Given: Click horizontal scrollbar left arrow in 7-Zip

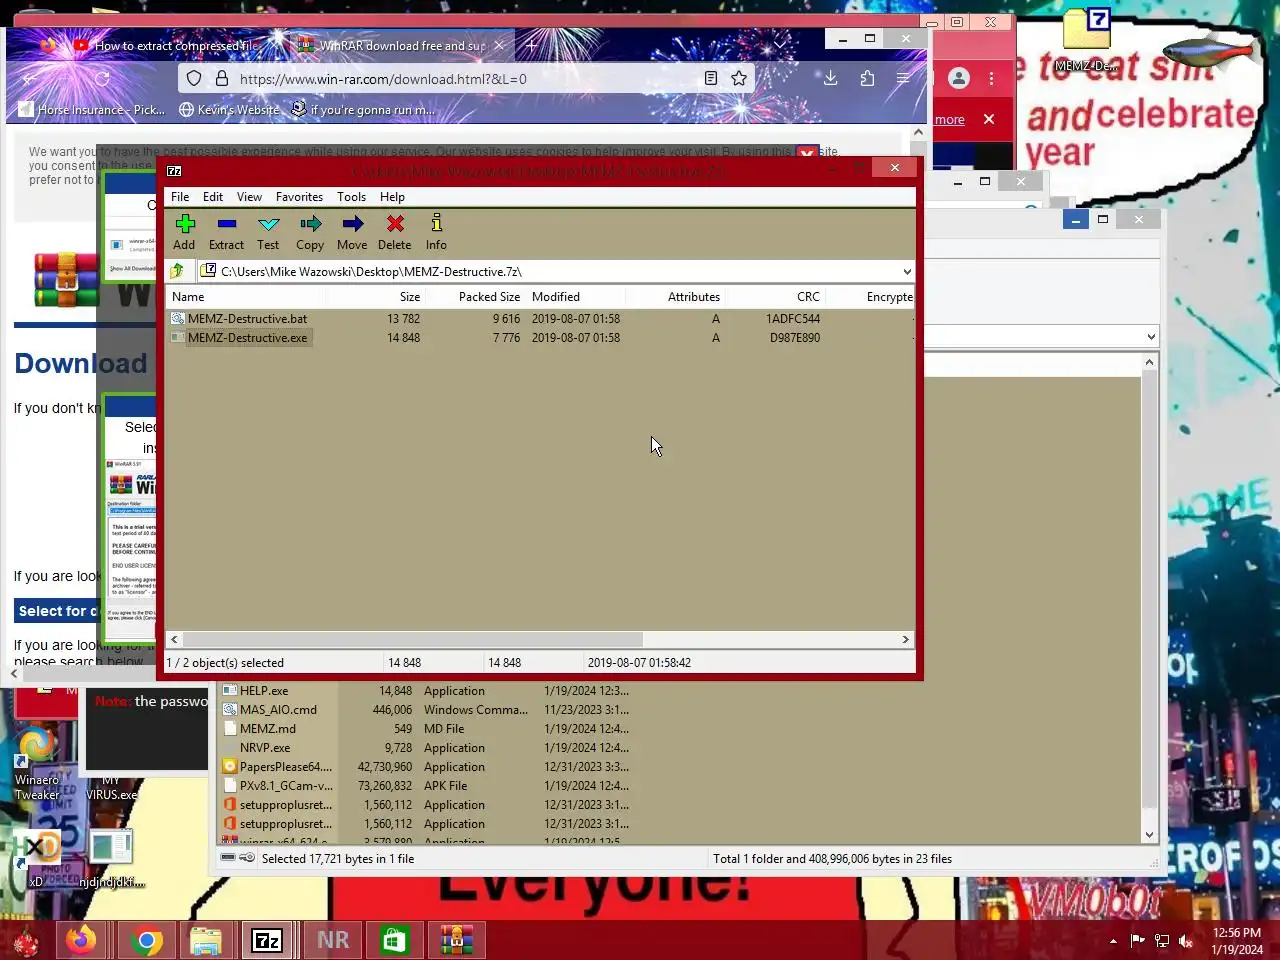Looking at the screenshot, I should [174, 640].
